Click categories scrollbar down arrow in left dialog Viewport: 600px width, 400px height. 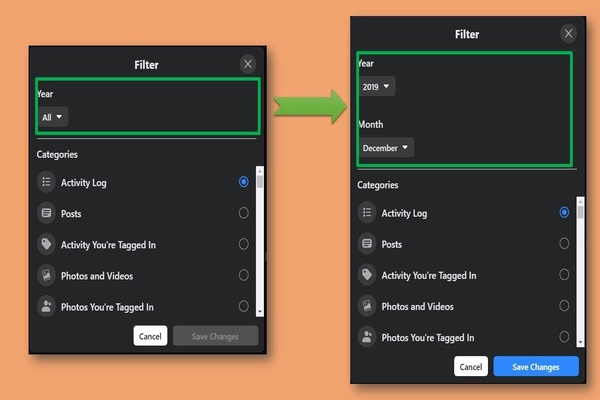click(260, 312)
